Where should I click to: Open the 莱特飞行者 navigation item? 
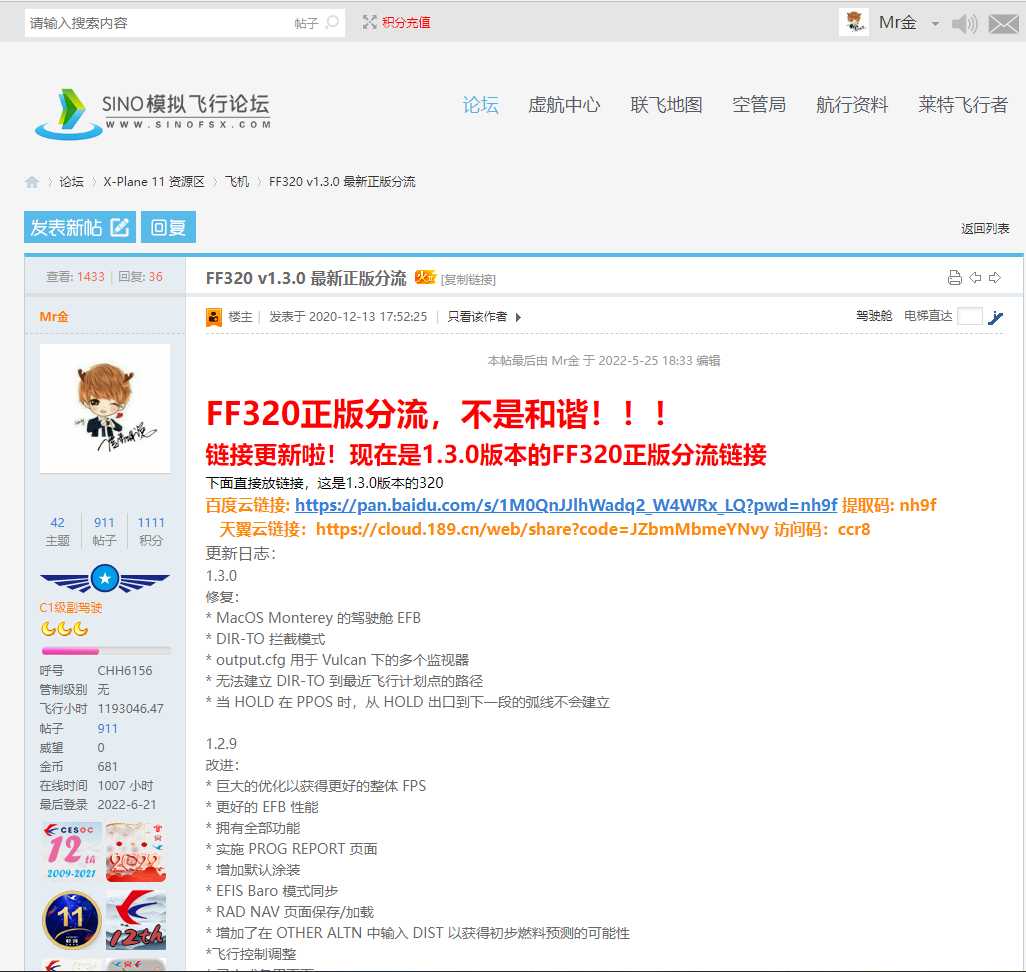(963, 105)
